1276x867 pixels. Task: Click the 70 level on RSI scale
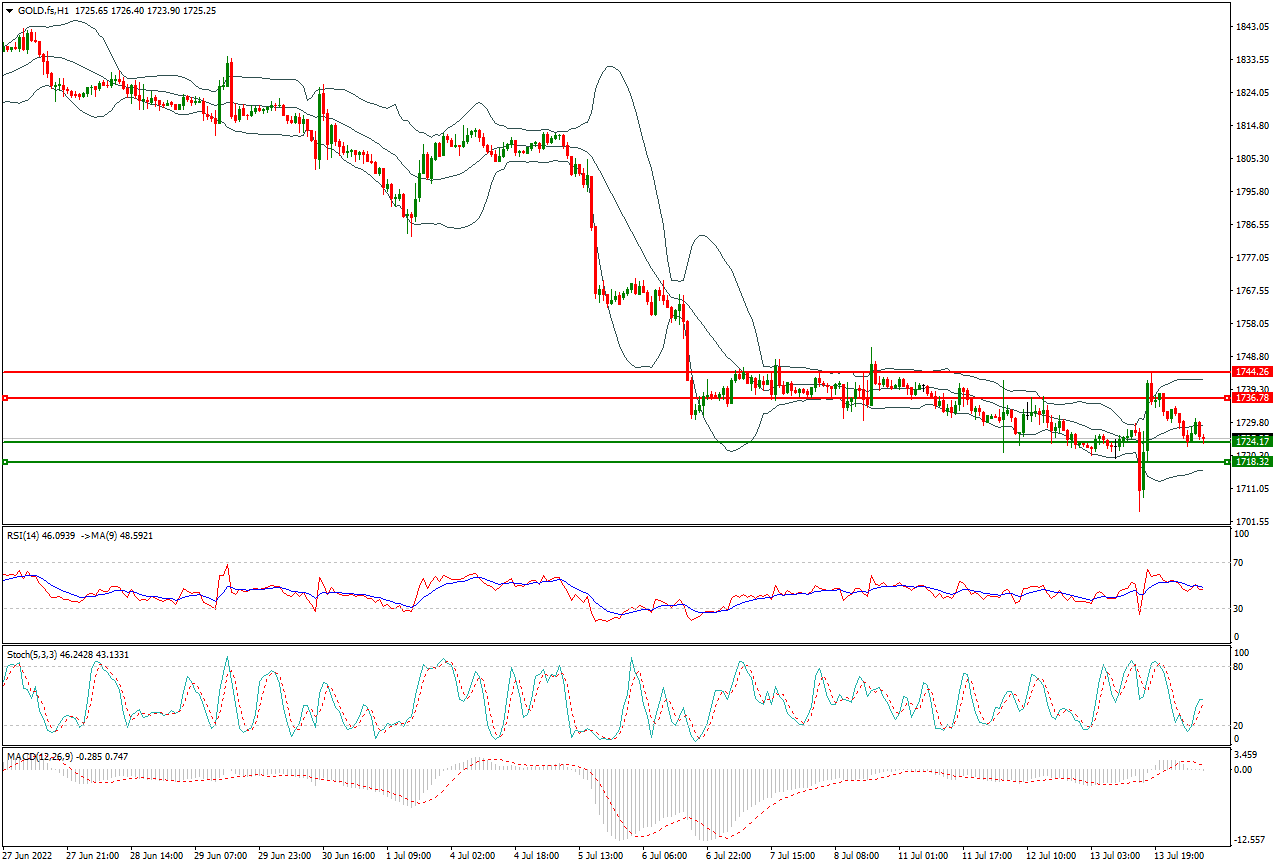pyautogui.click(x=1241, y=564)
